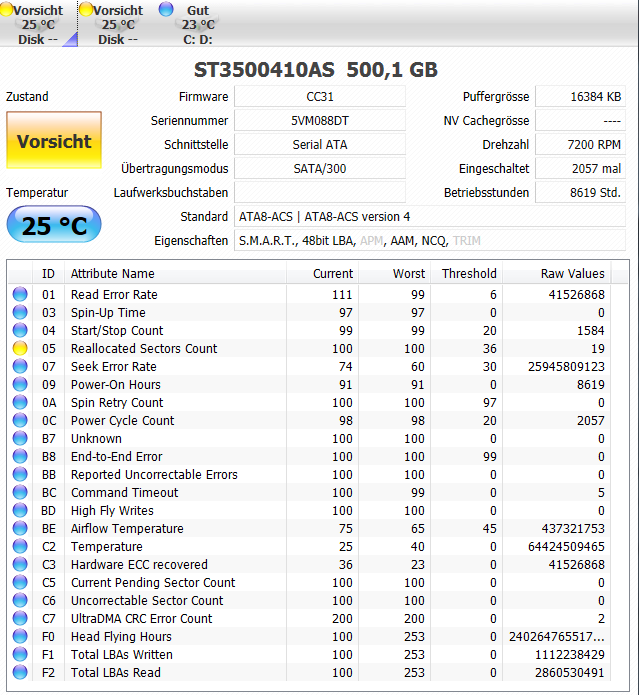This screenshot has width=639, height=695.
Task: Click the Eingeschaltet value 2057 mal
Action: tap(580, 168)
